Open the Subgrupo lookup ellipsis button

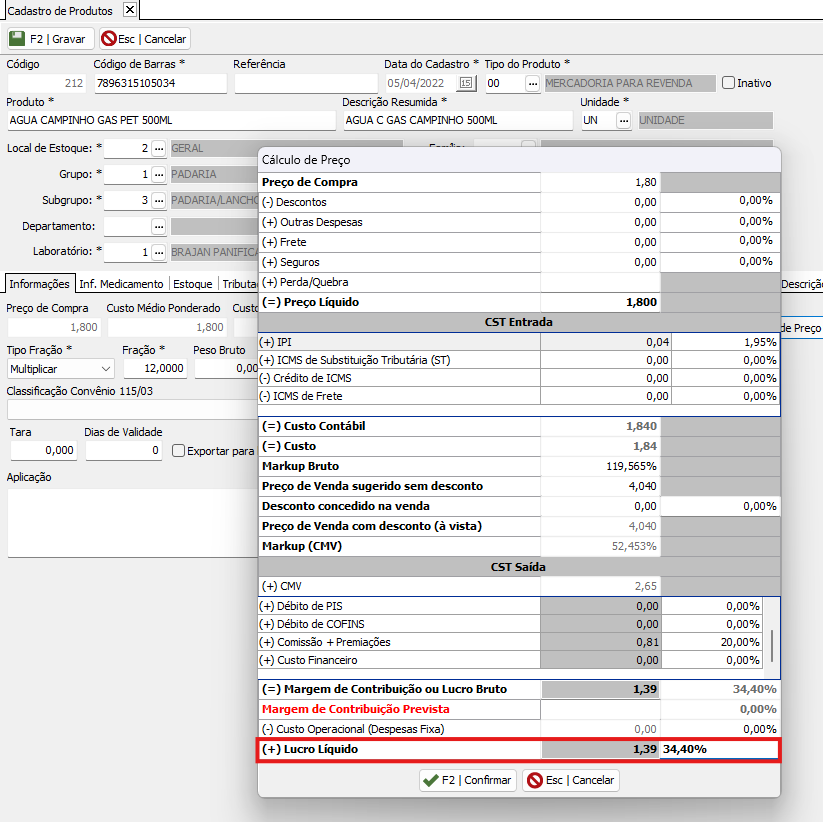click(157, 201)
